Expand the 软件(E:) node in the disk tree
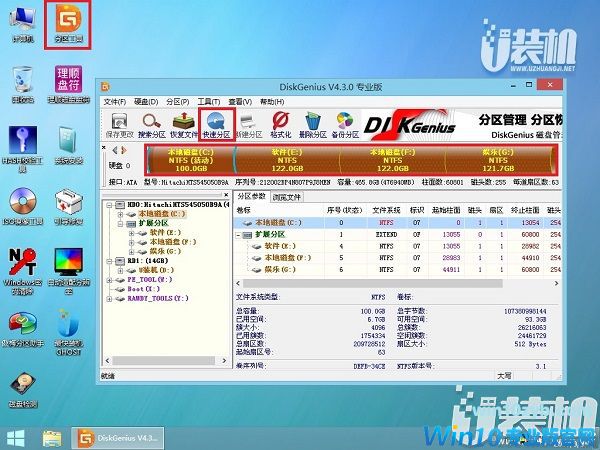The height and width of the screenshot is (450, 600). click(130, 234)
